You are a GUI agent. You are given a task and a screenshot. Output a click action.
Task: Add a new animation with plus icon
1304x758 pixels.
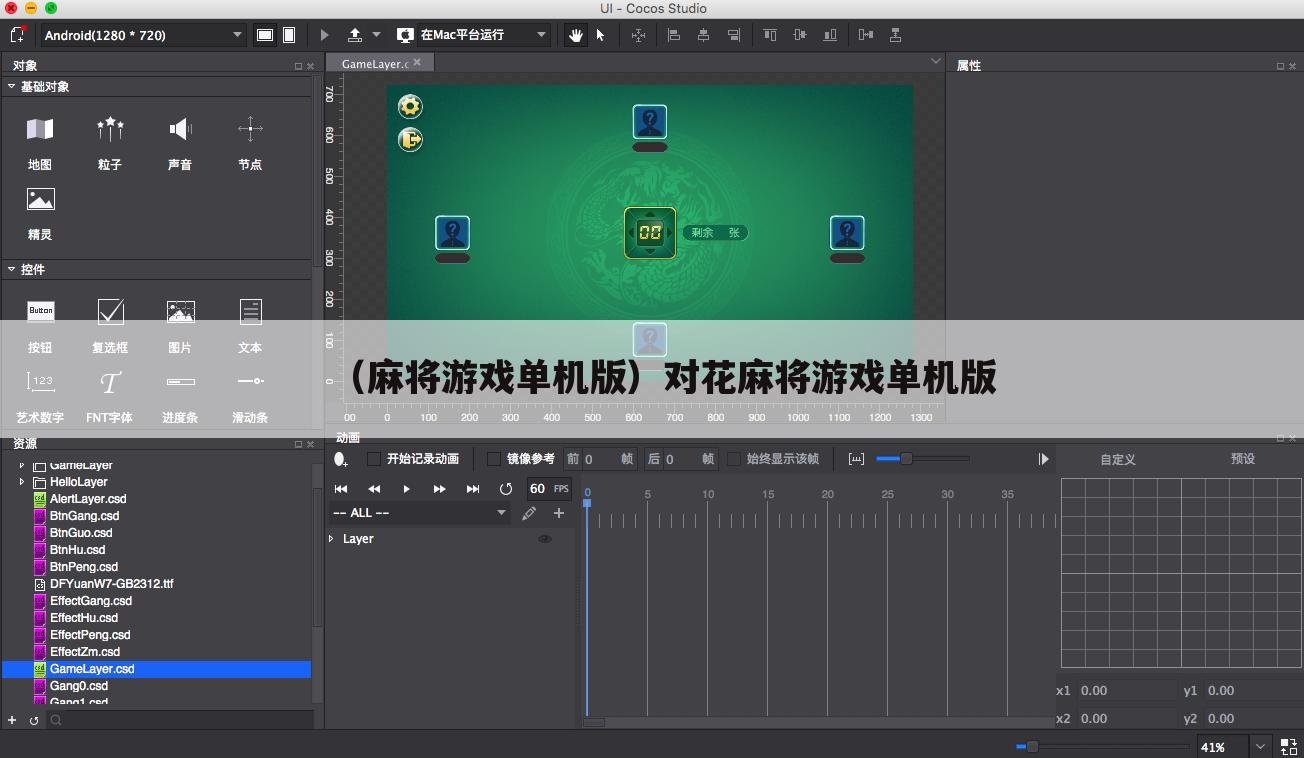pos(559,513)
